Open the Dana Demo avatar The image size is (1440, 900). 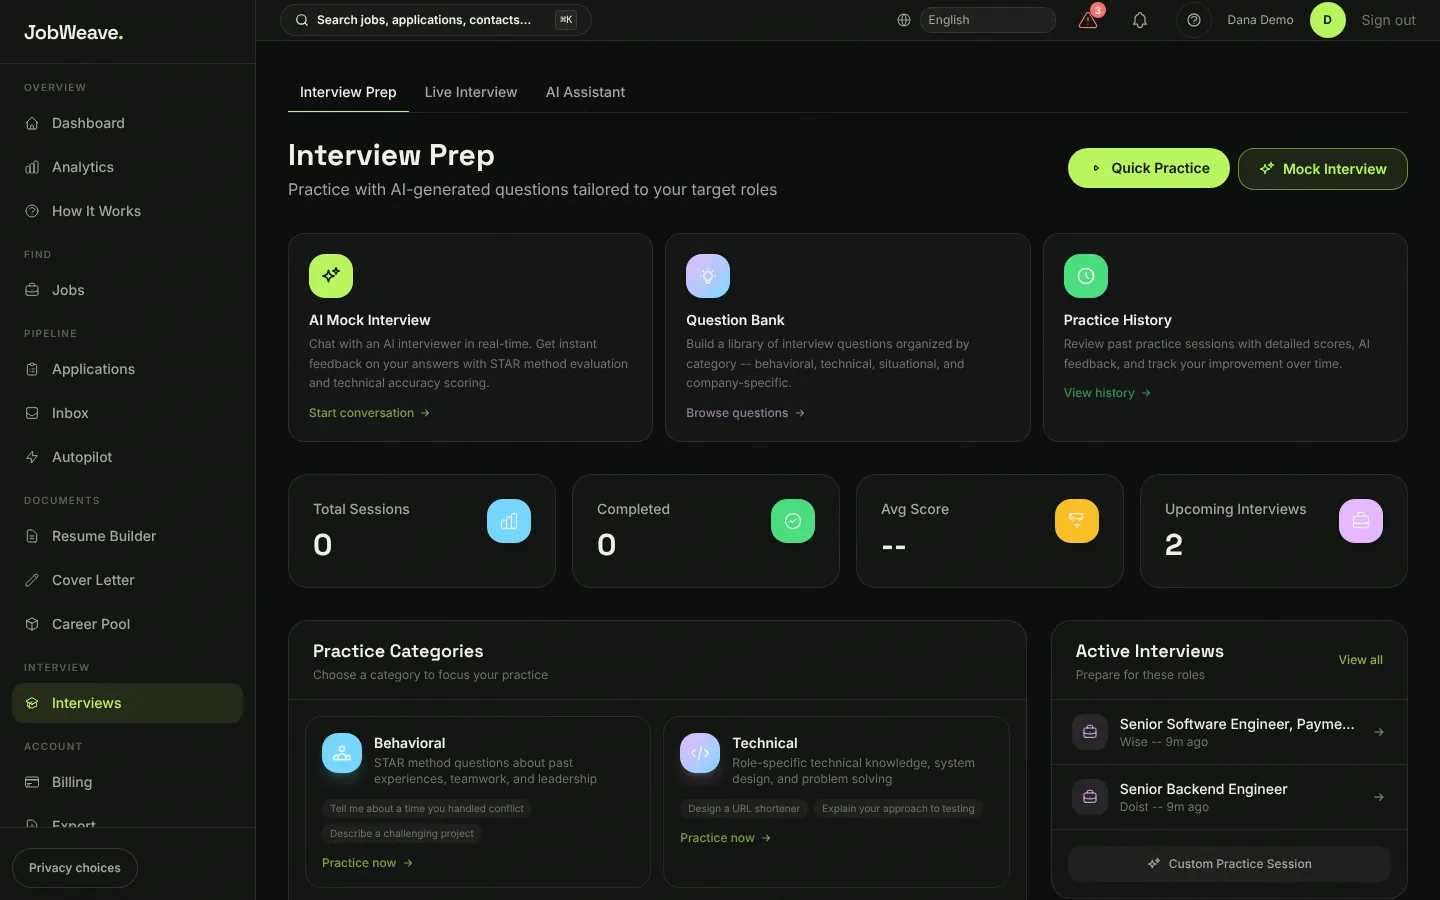click(x=1328, y=20)
